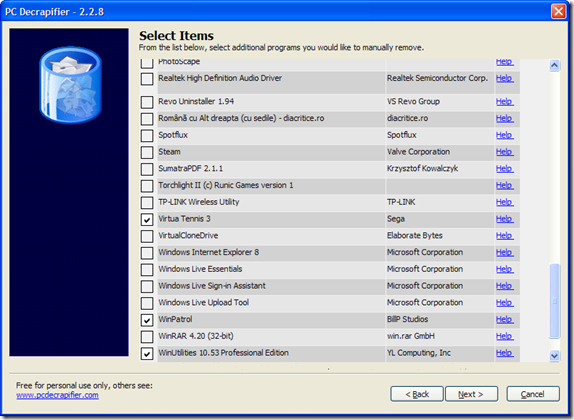Image resolution: width=574 pixels, height=420 pixels.
Task: Open Help link for WinPatrol
Action: click(504, 319)
